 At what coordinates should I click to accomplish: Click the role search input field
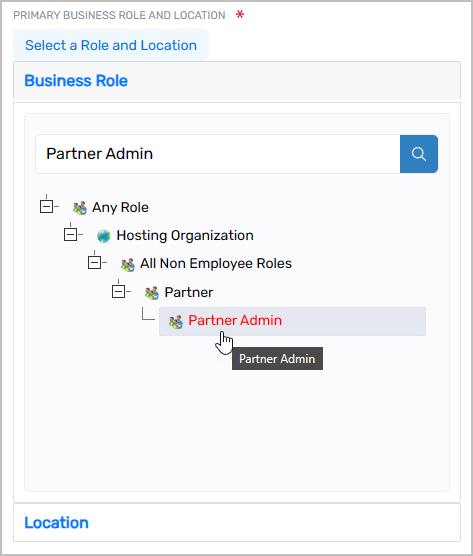tap(218, 154)
